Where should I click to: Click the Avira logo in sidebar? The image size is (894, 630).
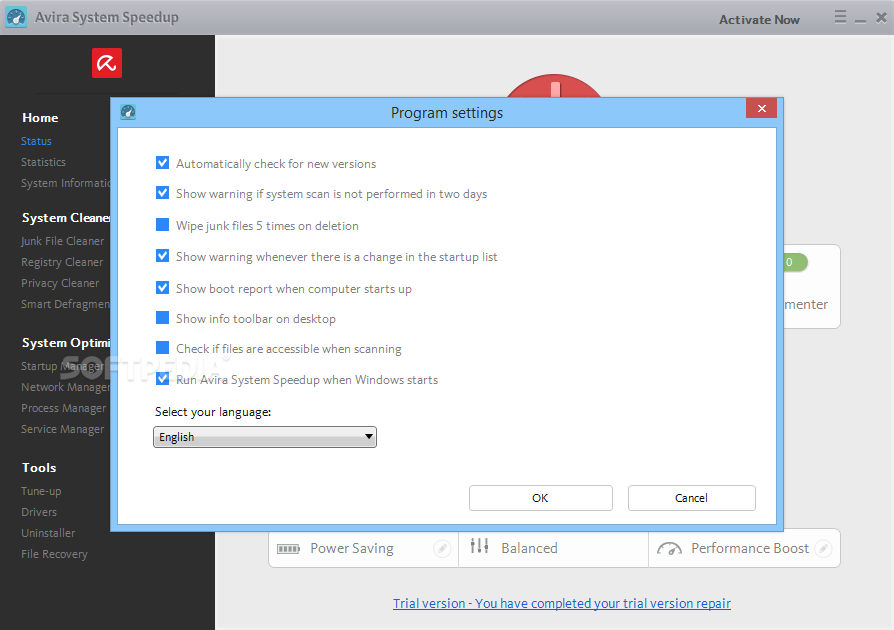click(107, 63)
